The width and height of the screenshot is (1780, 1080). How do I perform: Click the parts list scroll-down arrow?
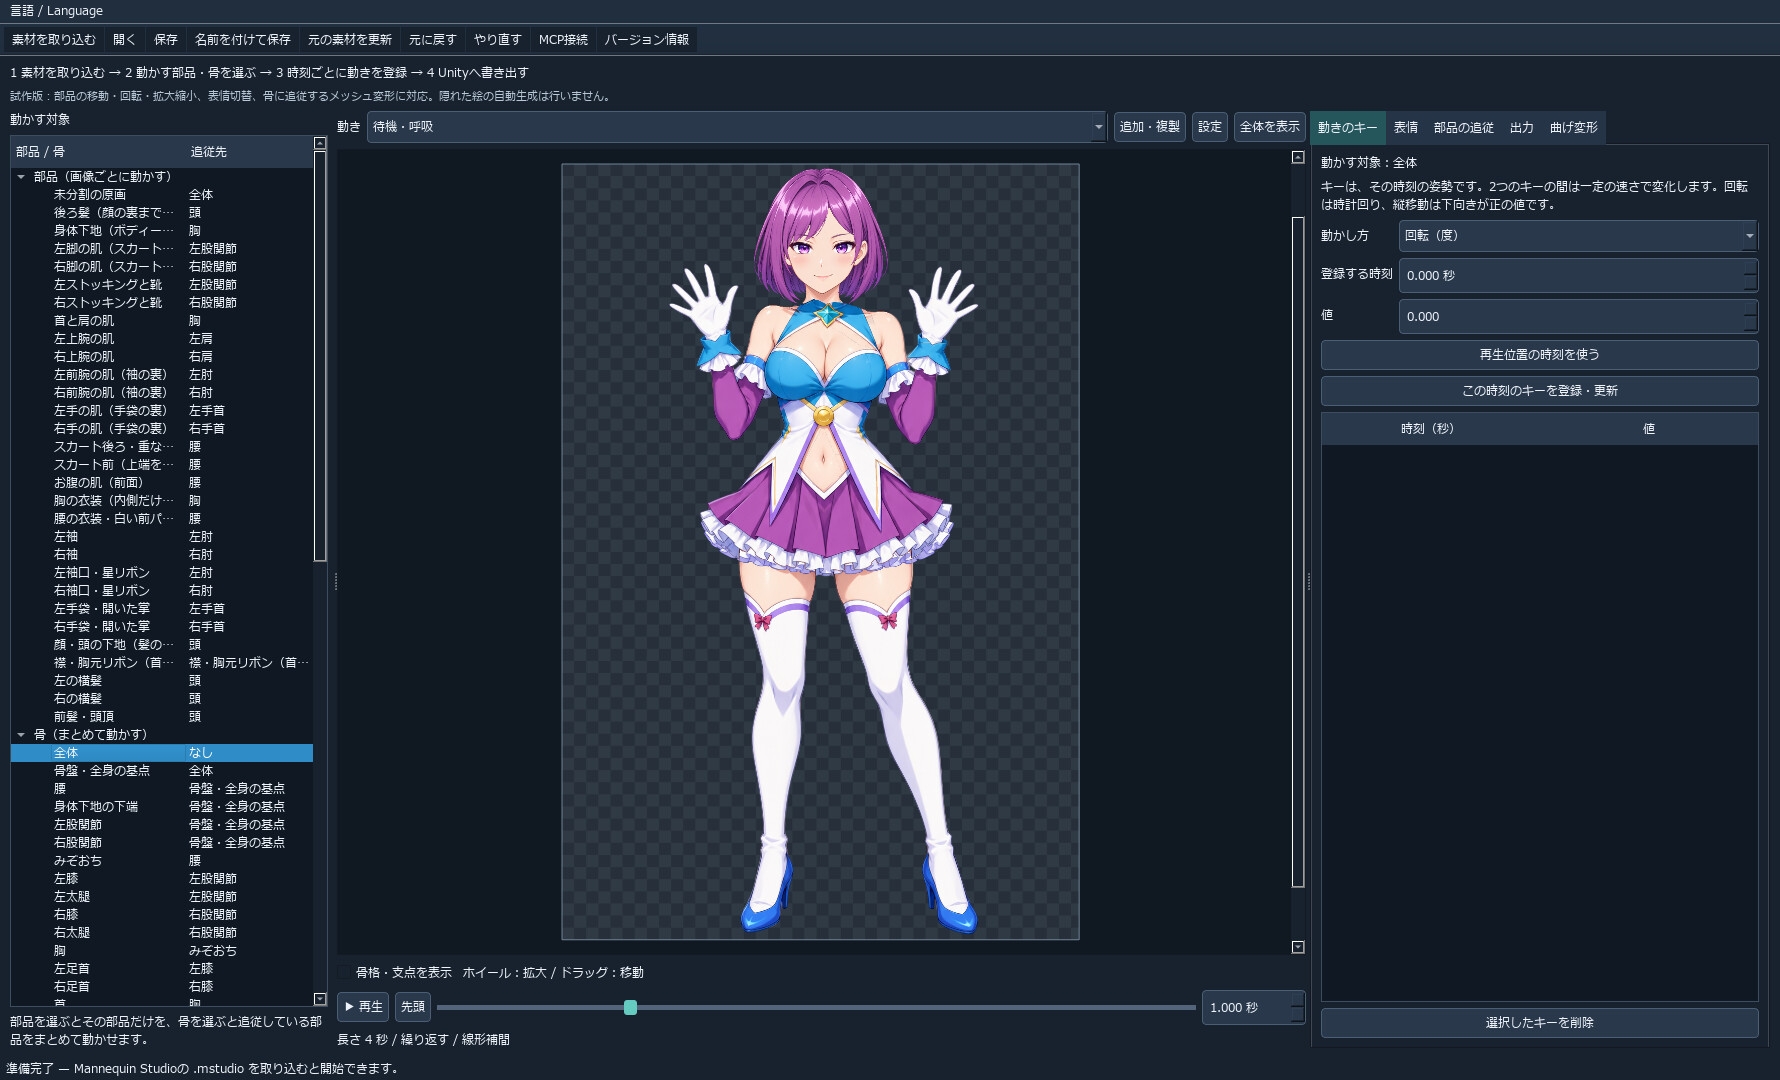click(x=320, y=999)
